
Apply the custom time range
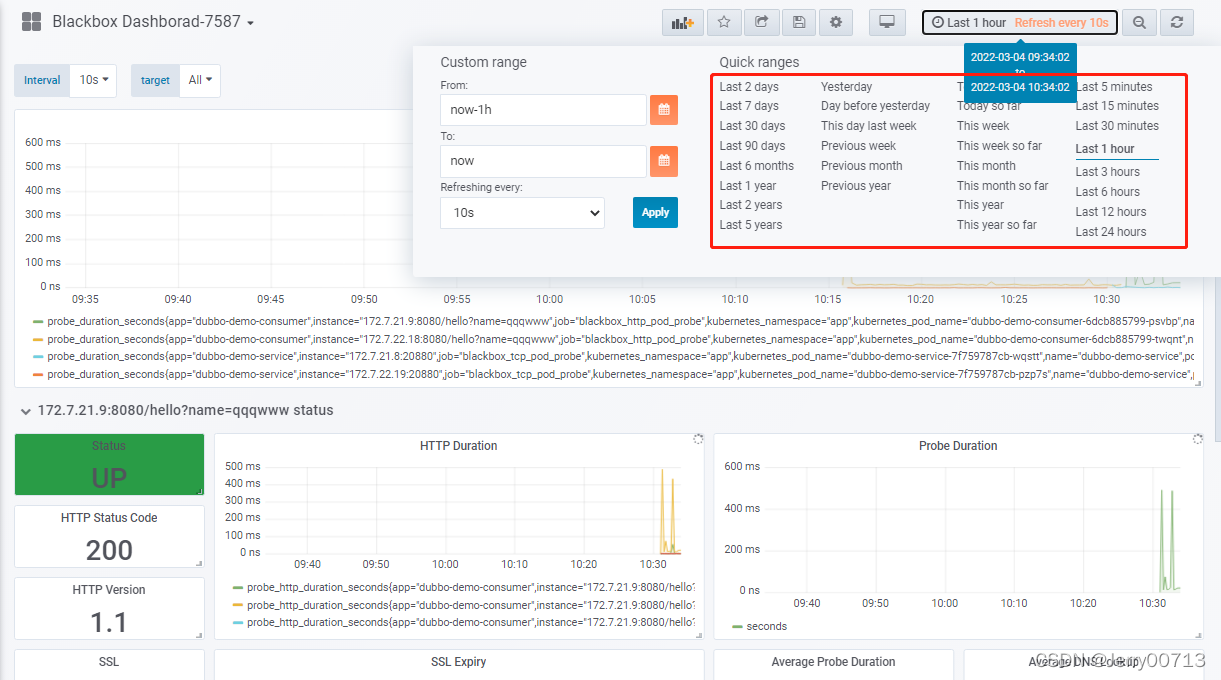tap(655, 212)
